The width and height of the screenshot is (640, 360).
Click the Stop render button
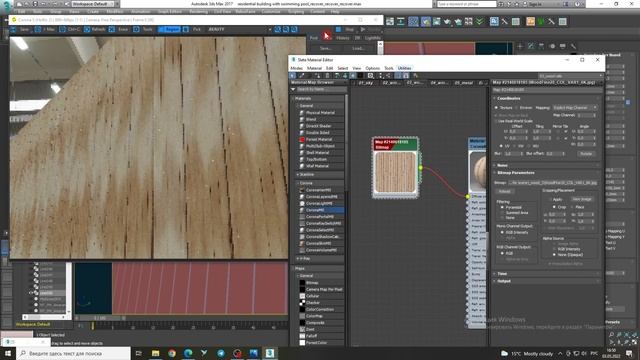(346, 29)
